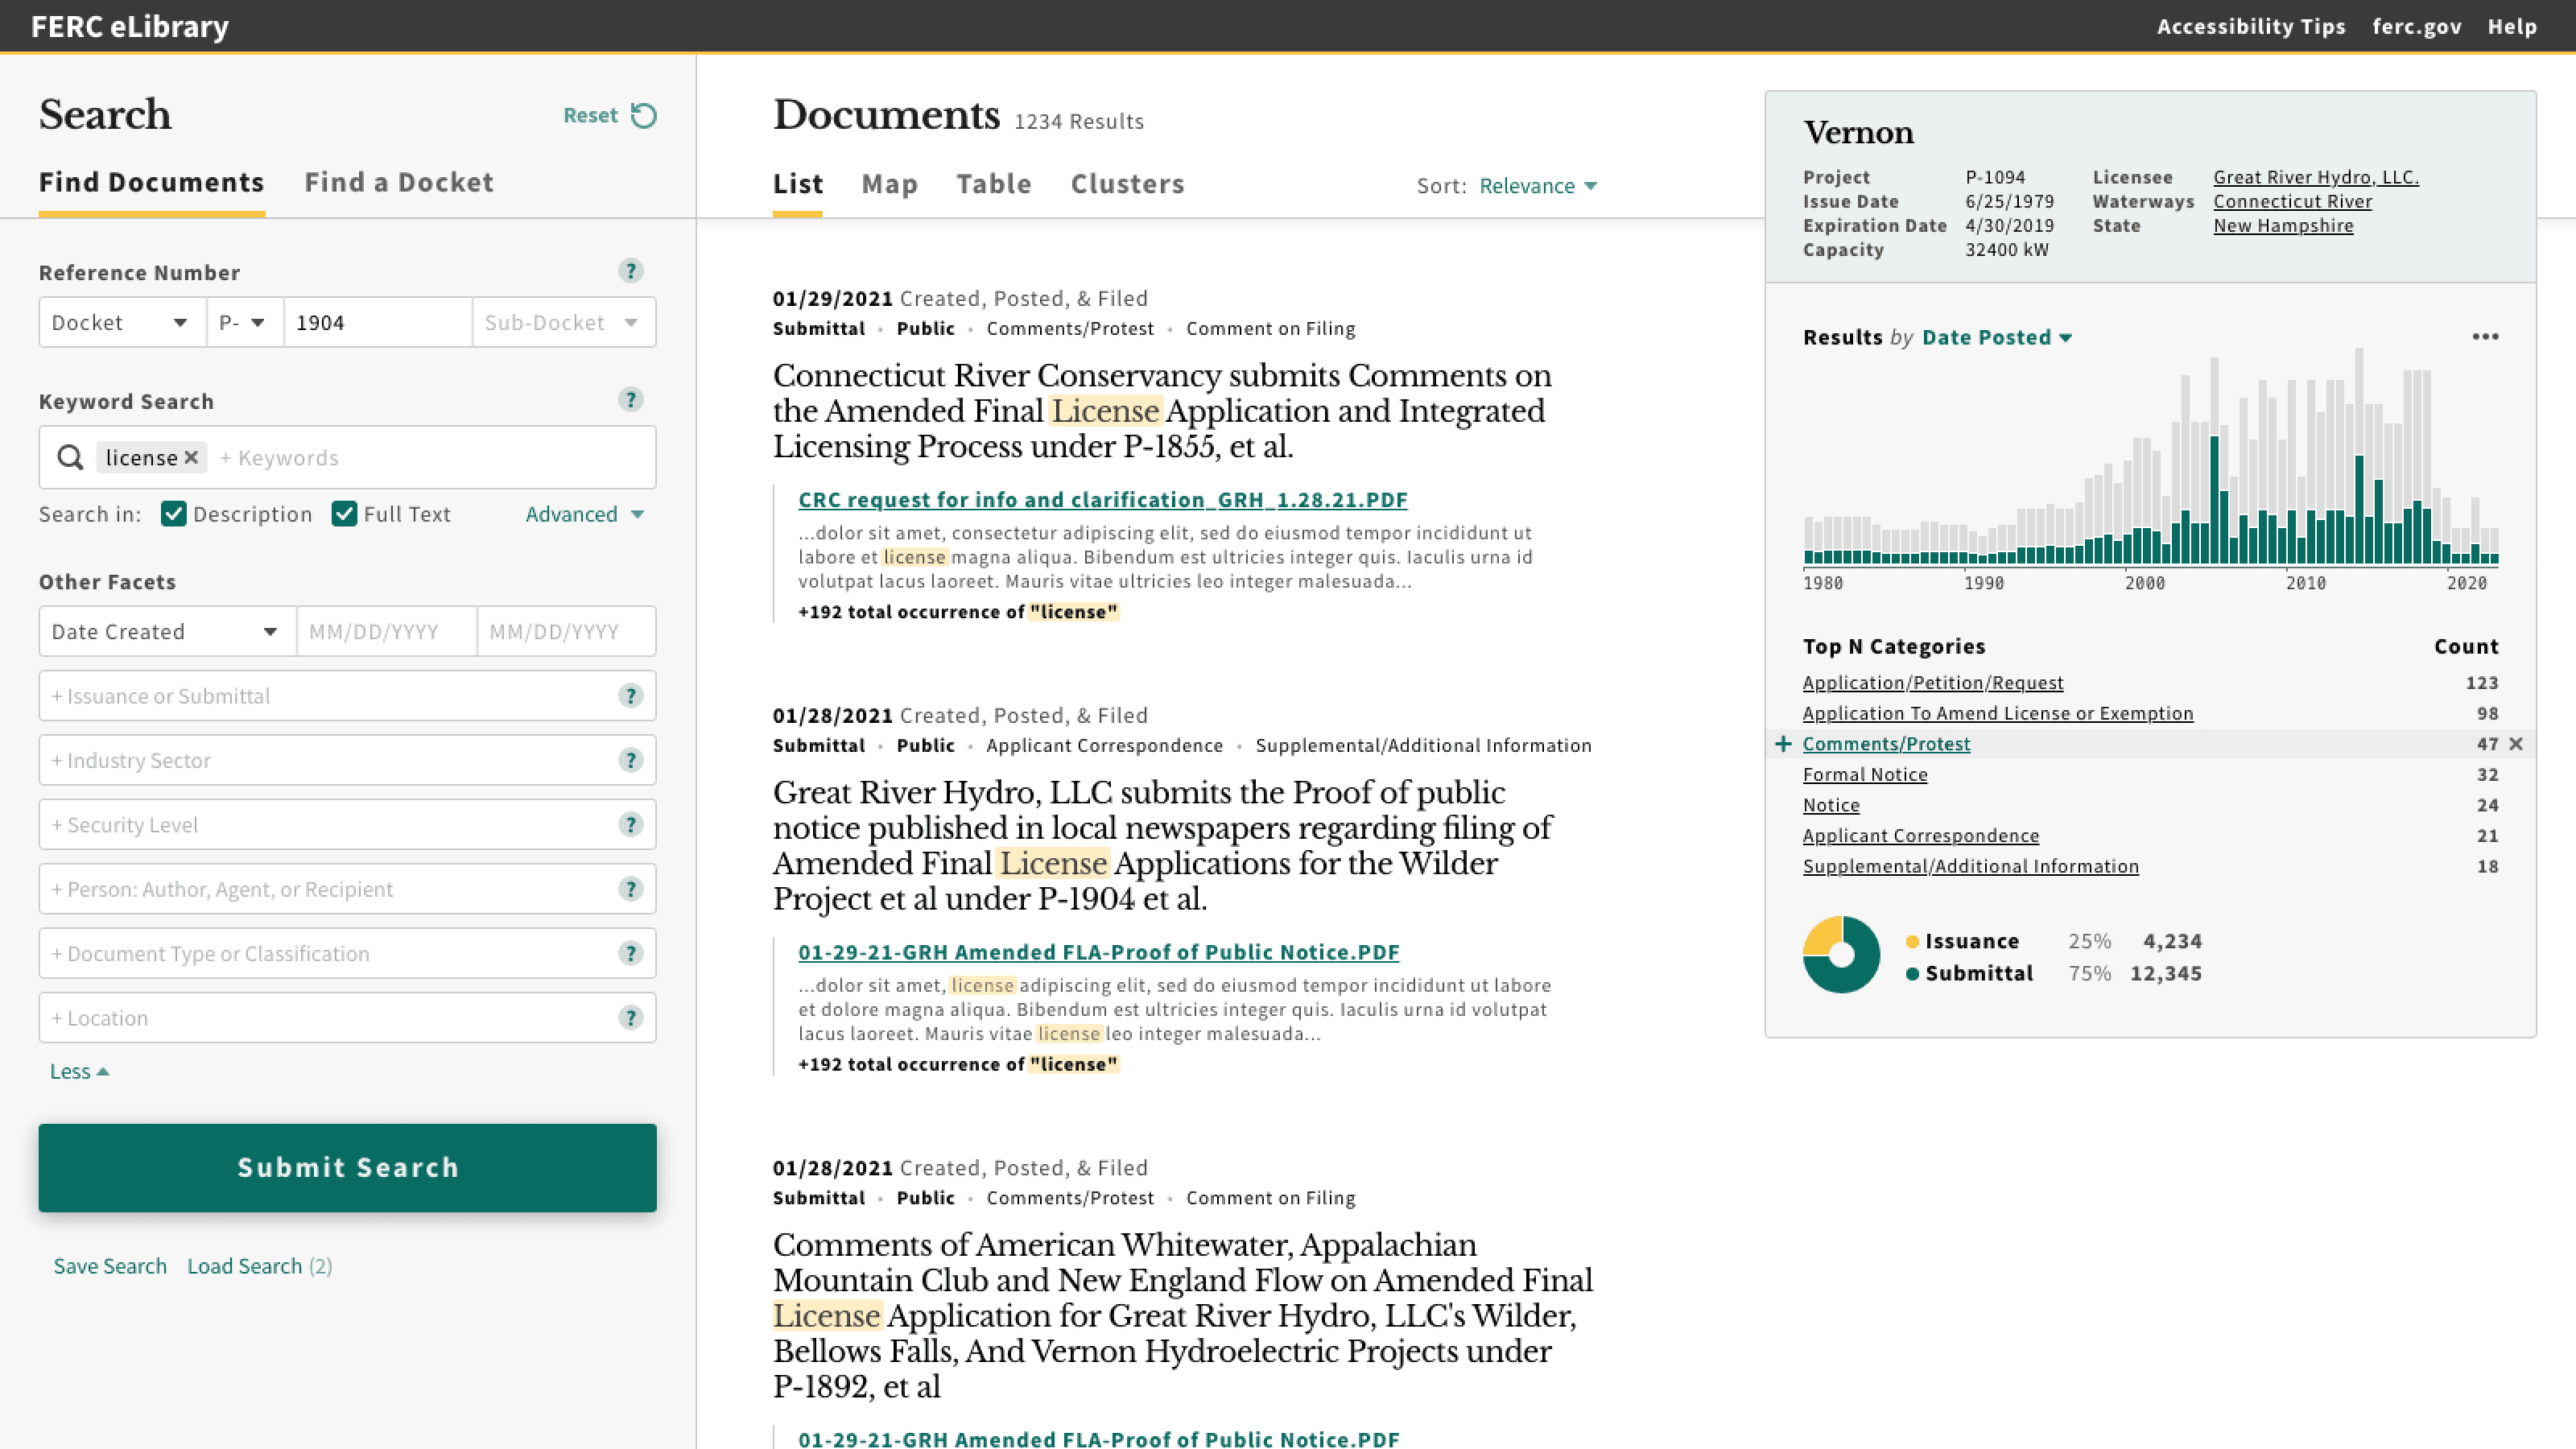
Task: Open New Hampshire state link
Action: pos(2283,226)
